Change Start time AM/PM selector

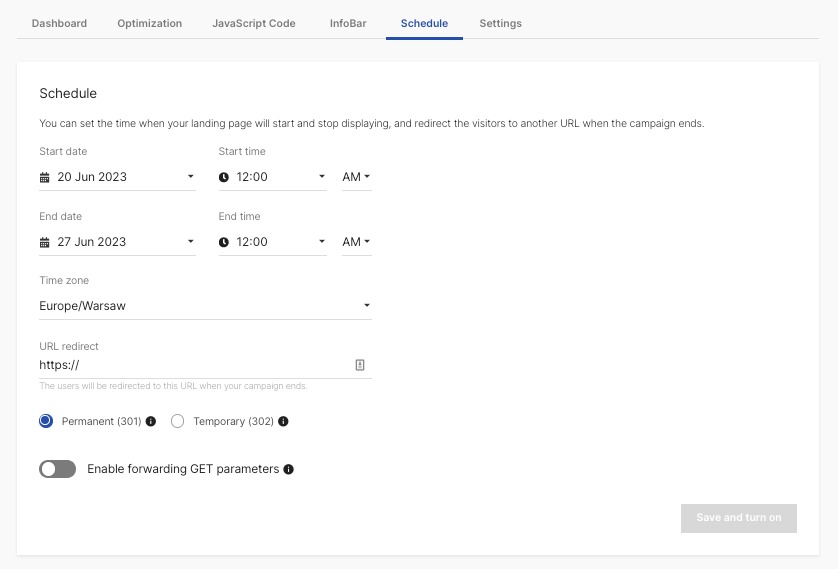(356, 177)
